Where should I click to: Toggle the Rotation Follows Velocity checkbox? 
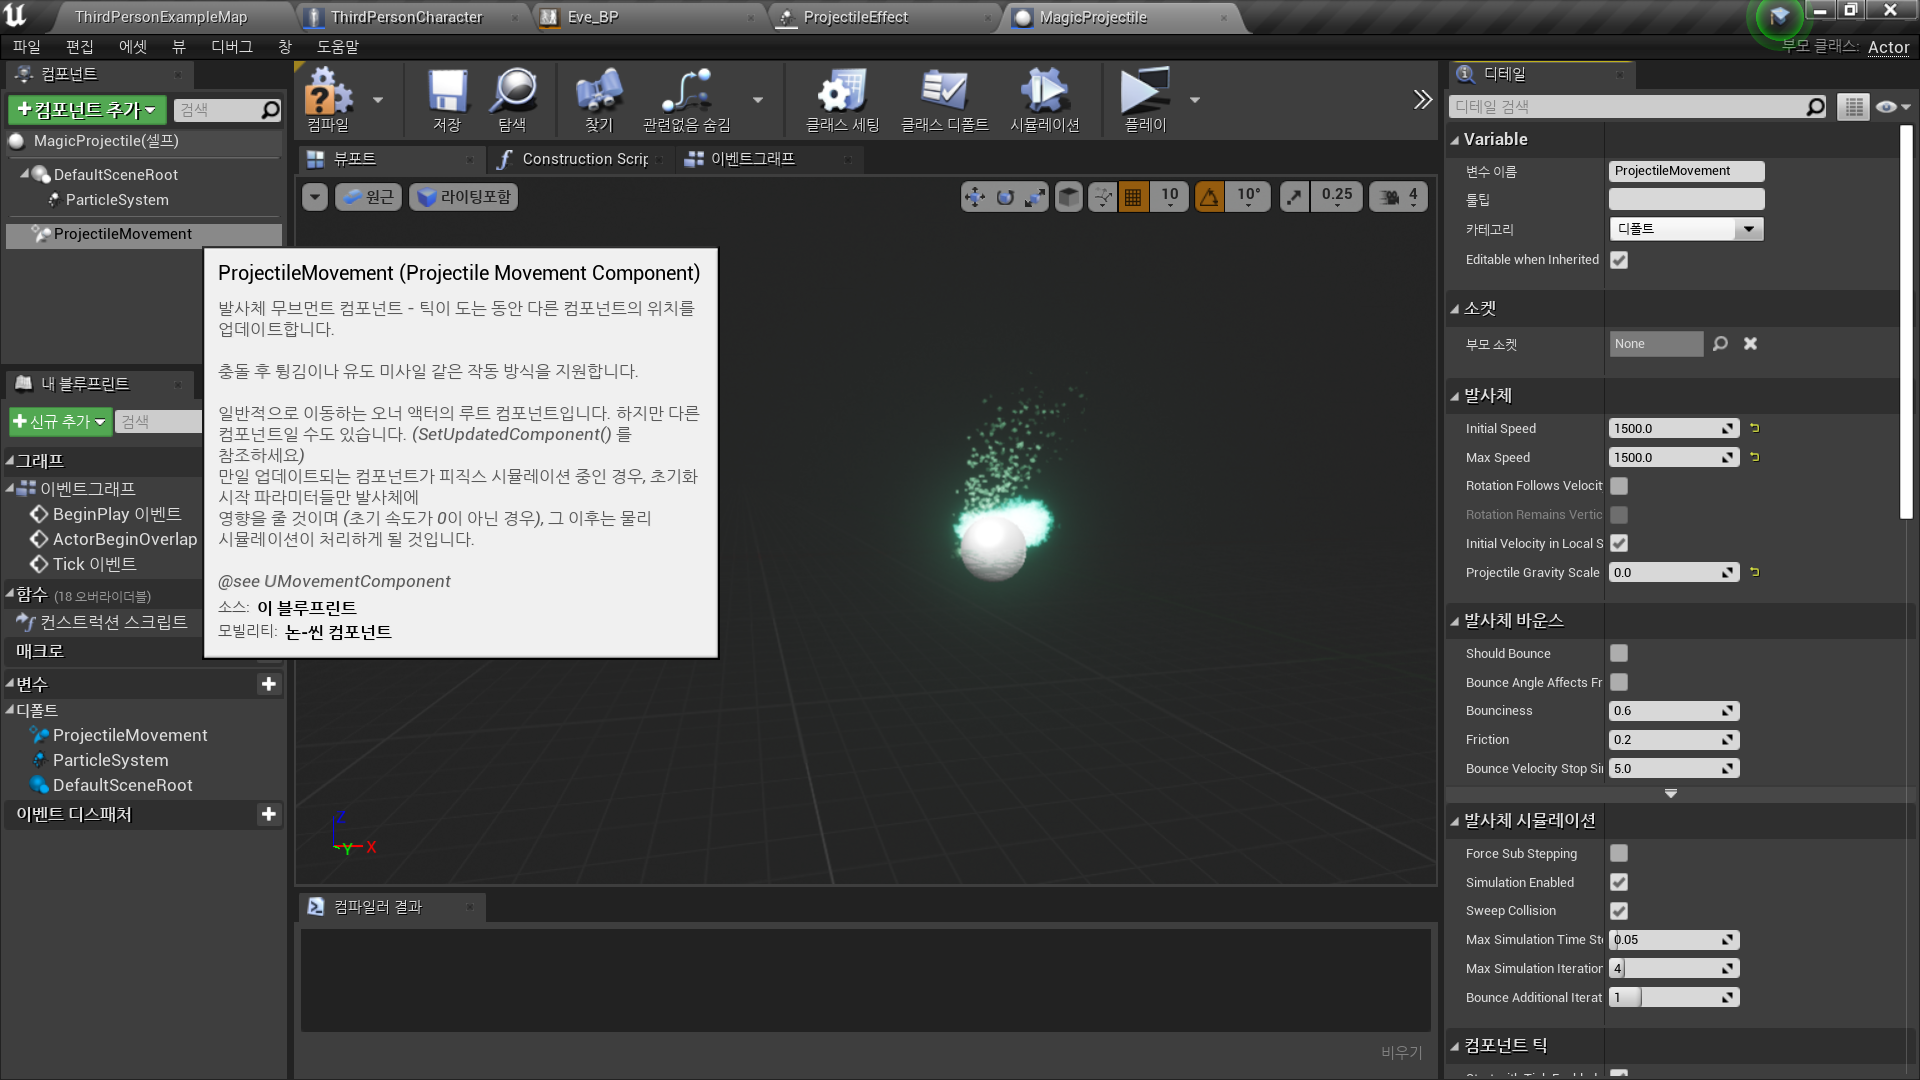coord(1619,486)
